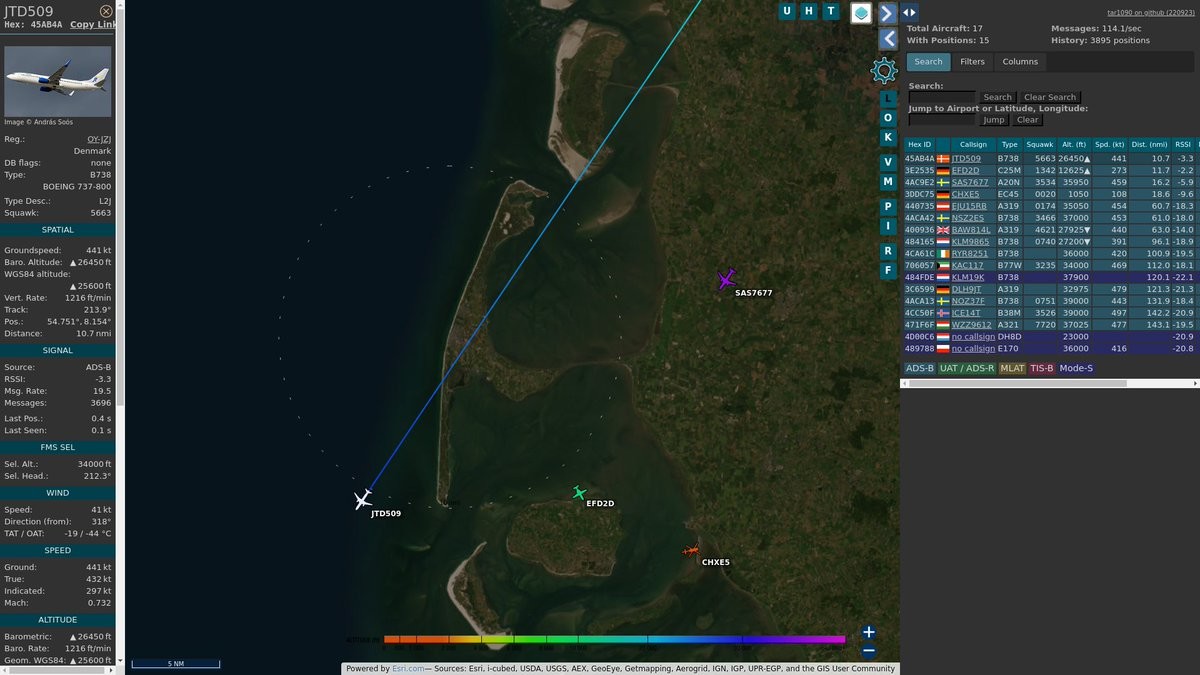The width and height of the screenshot is (1200, 675).
Task: Toggle the L labels button
Action: coord(888,99)
